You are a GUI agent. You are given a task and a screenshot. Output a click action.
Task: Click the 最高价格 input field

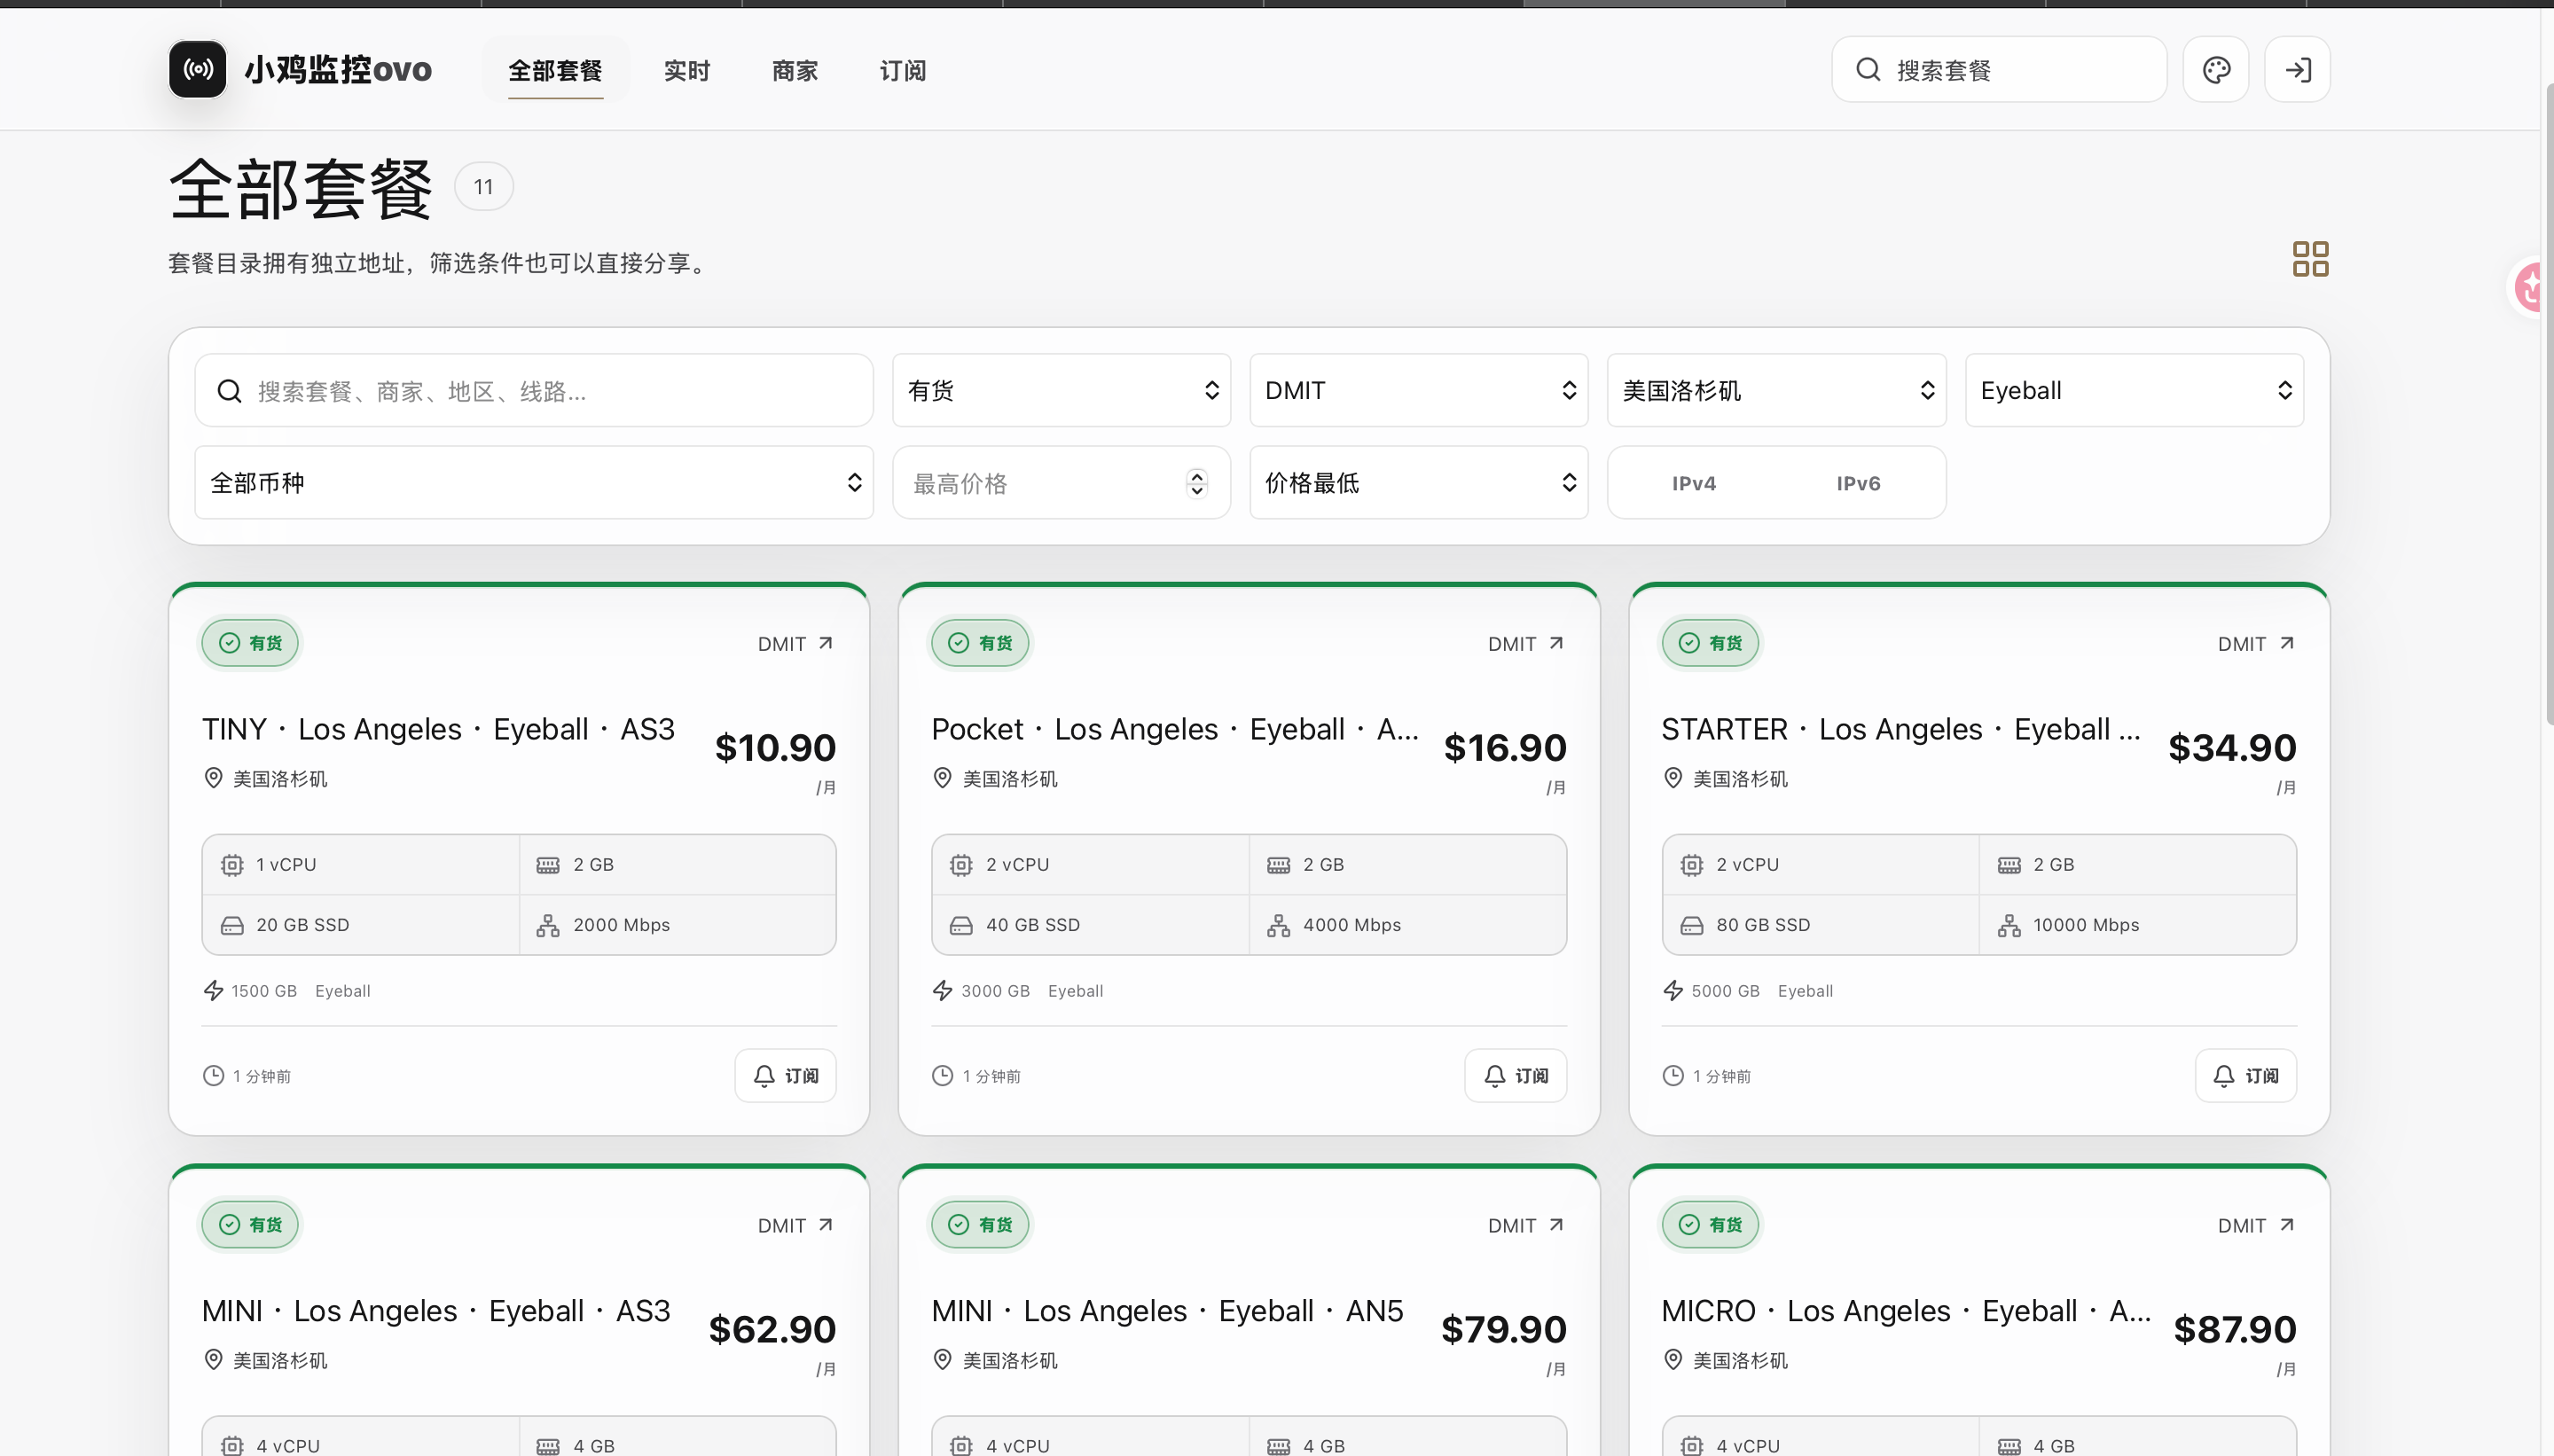[1061, 483]
